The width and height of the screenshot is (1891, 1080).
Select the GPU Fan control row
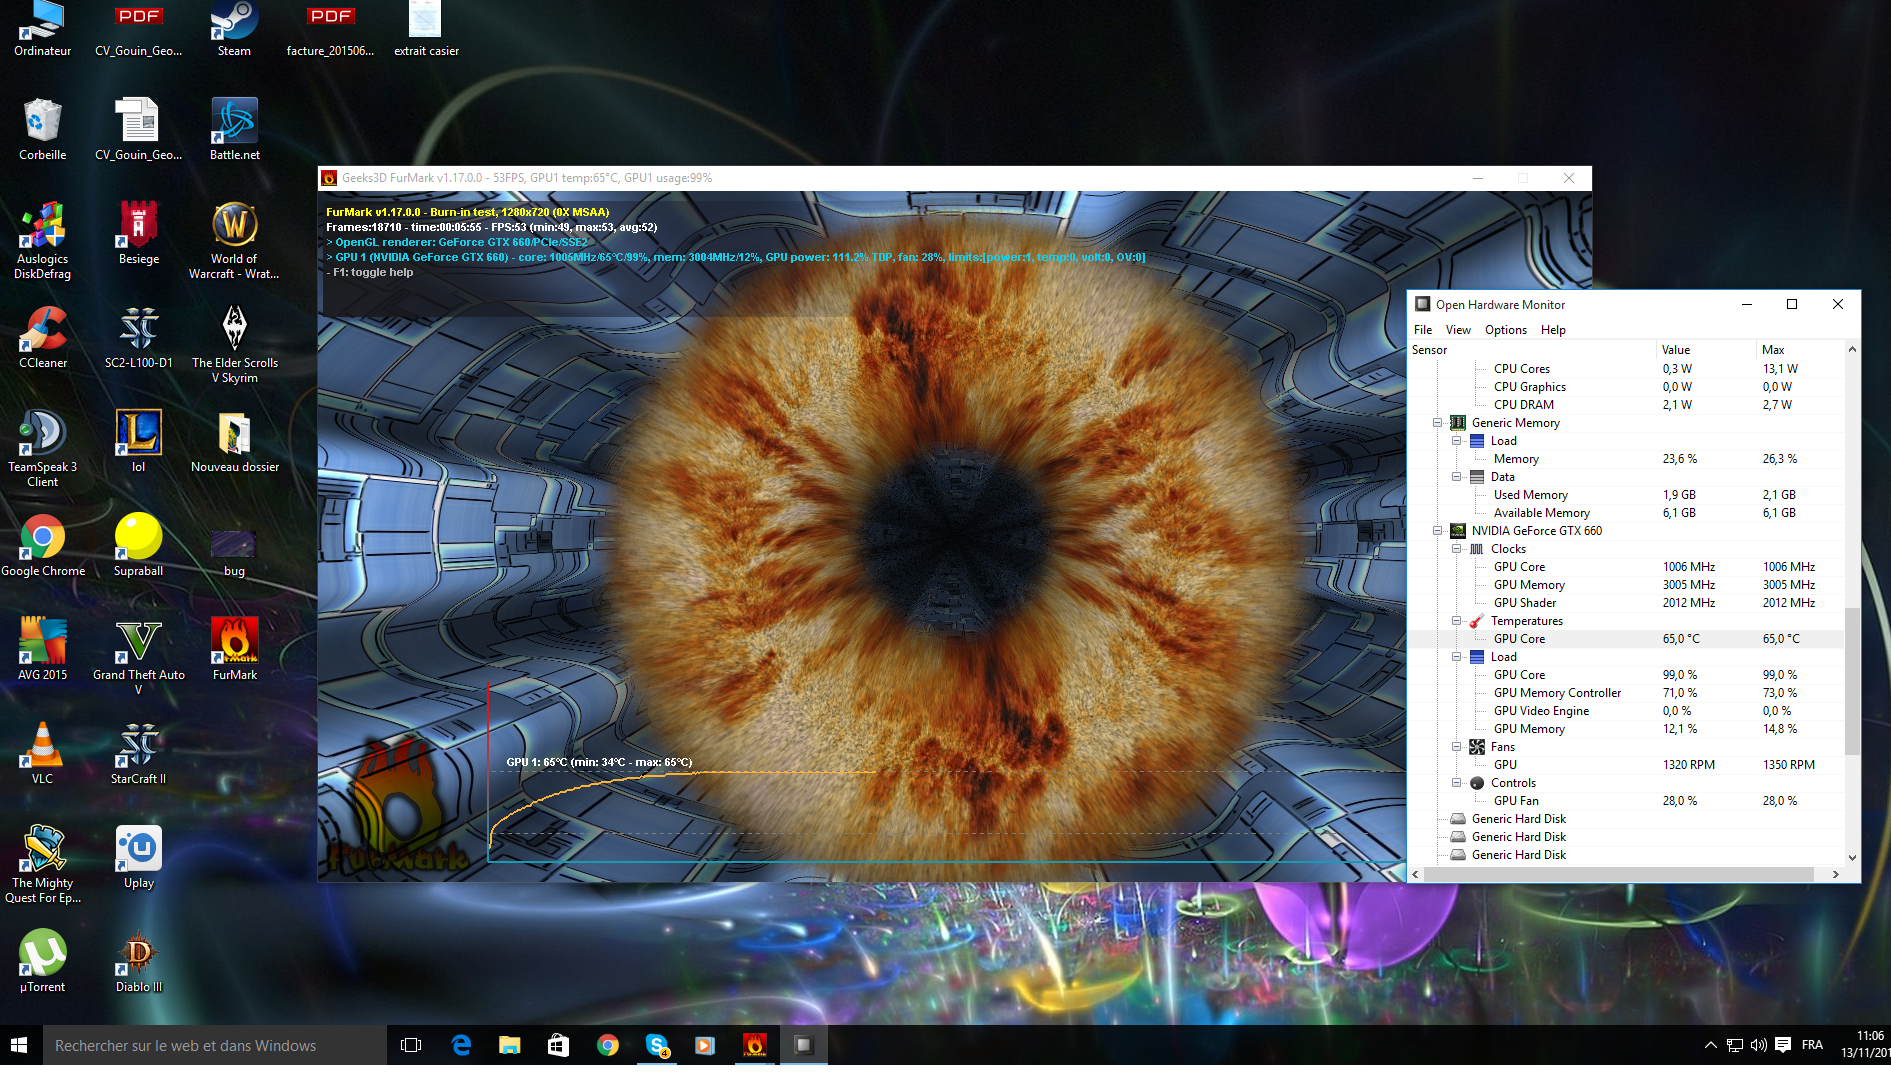point(1626,801)
